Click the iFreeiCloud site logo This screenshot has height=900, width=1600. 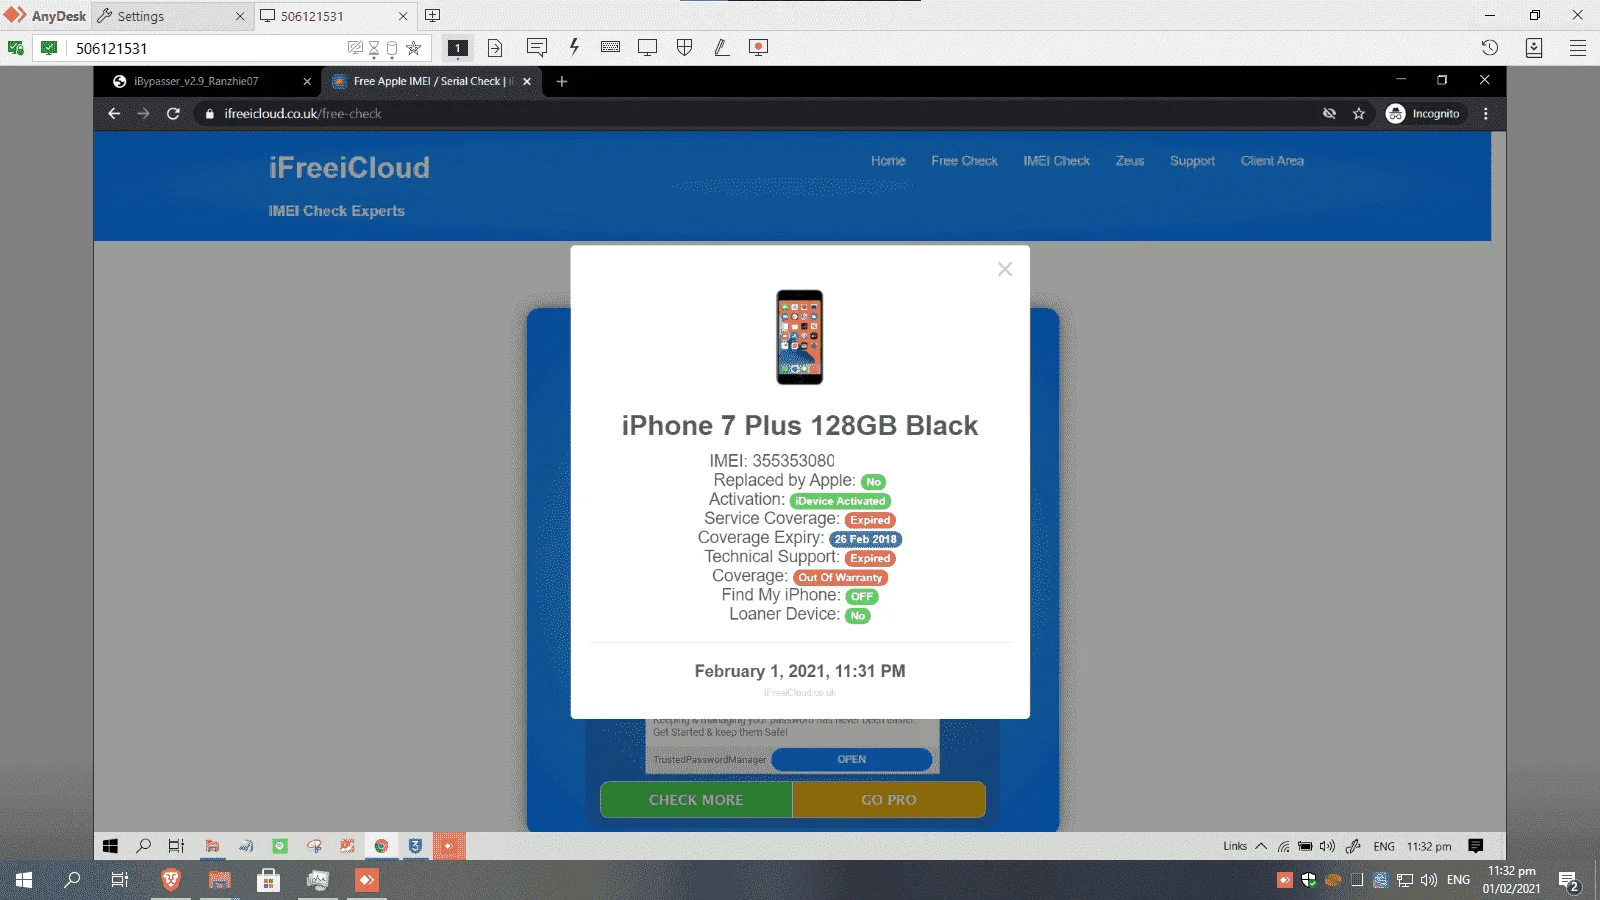click(349, 168)
